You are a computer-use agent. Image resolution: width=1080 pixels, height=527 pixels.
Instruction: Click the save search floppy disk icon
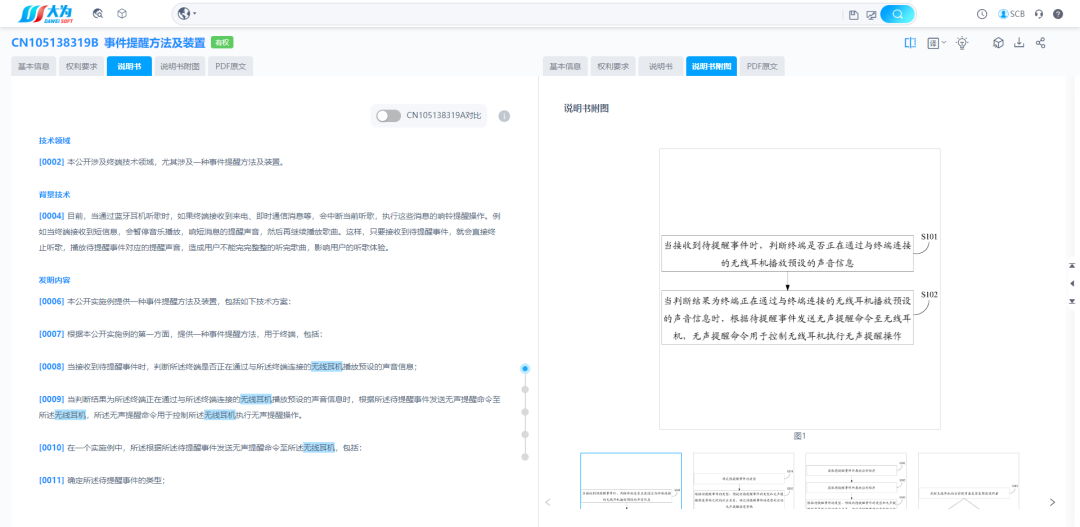tap(854, 14)
